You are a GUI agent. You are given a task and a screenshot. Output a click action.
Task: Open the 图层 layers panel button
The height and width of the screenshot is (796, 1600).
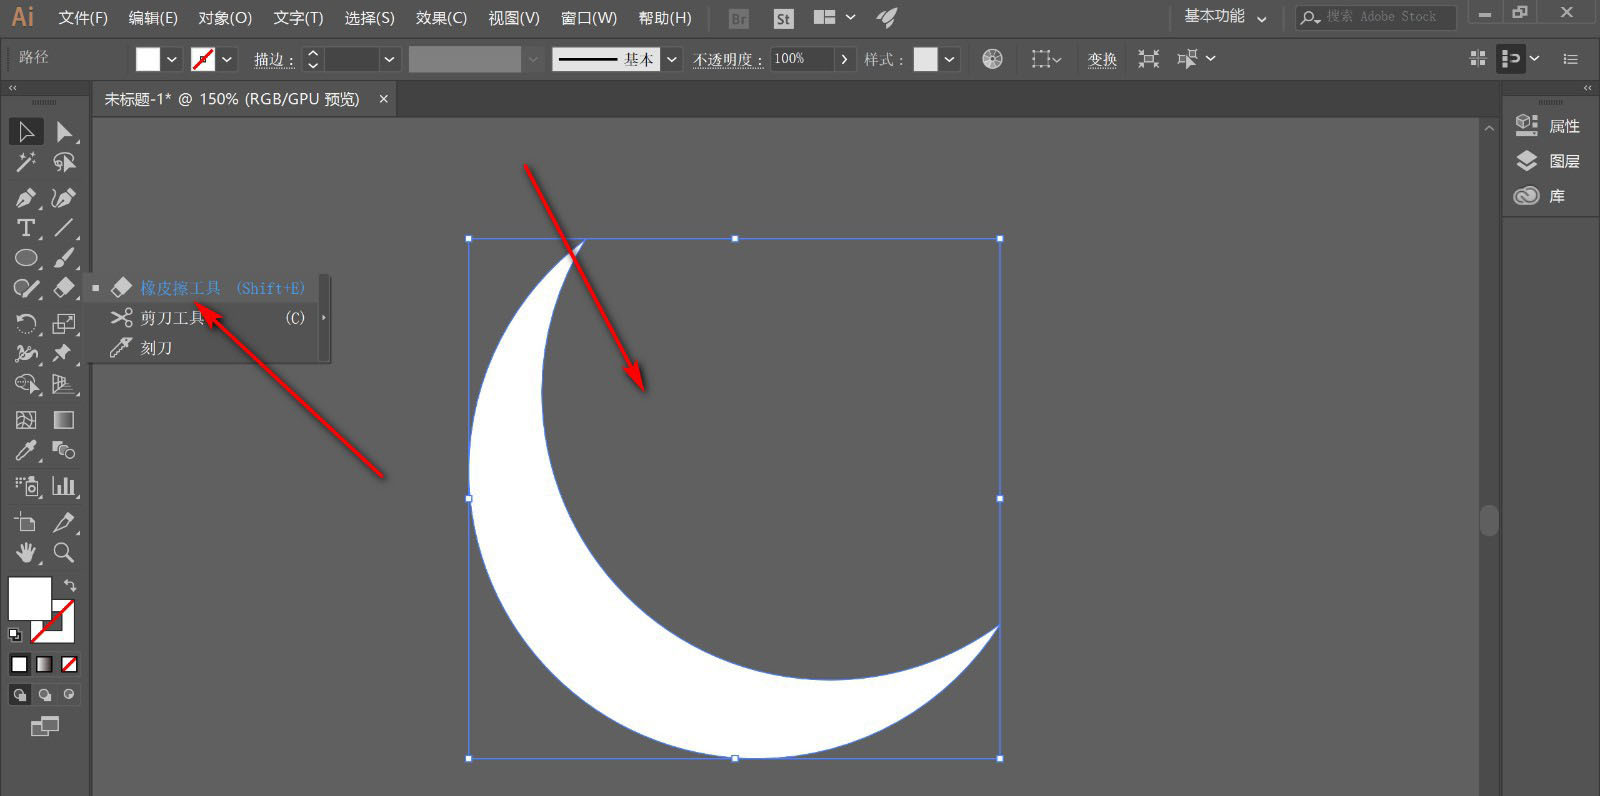click(x=1549, y=161)
